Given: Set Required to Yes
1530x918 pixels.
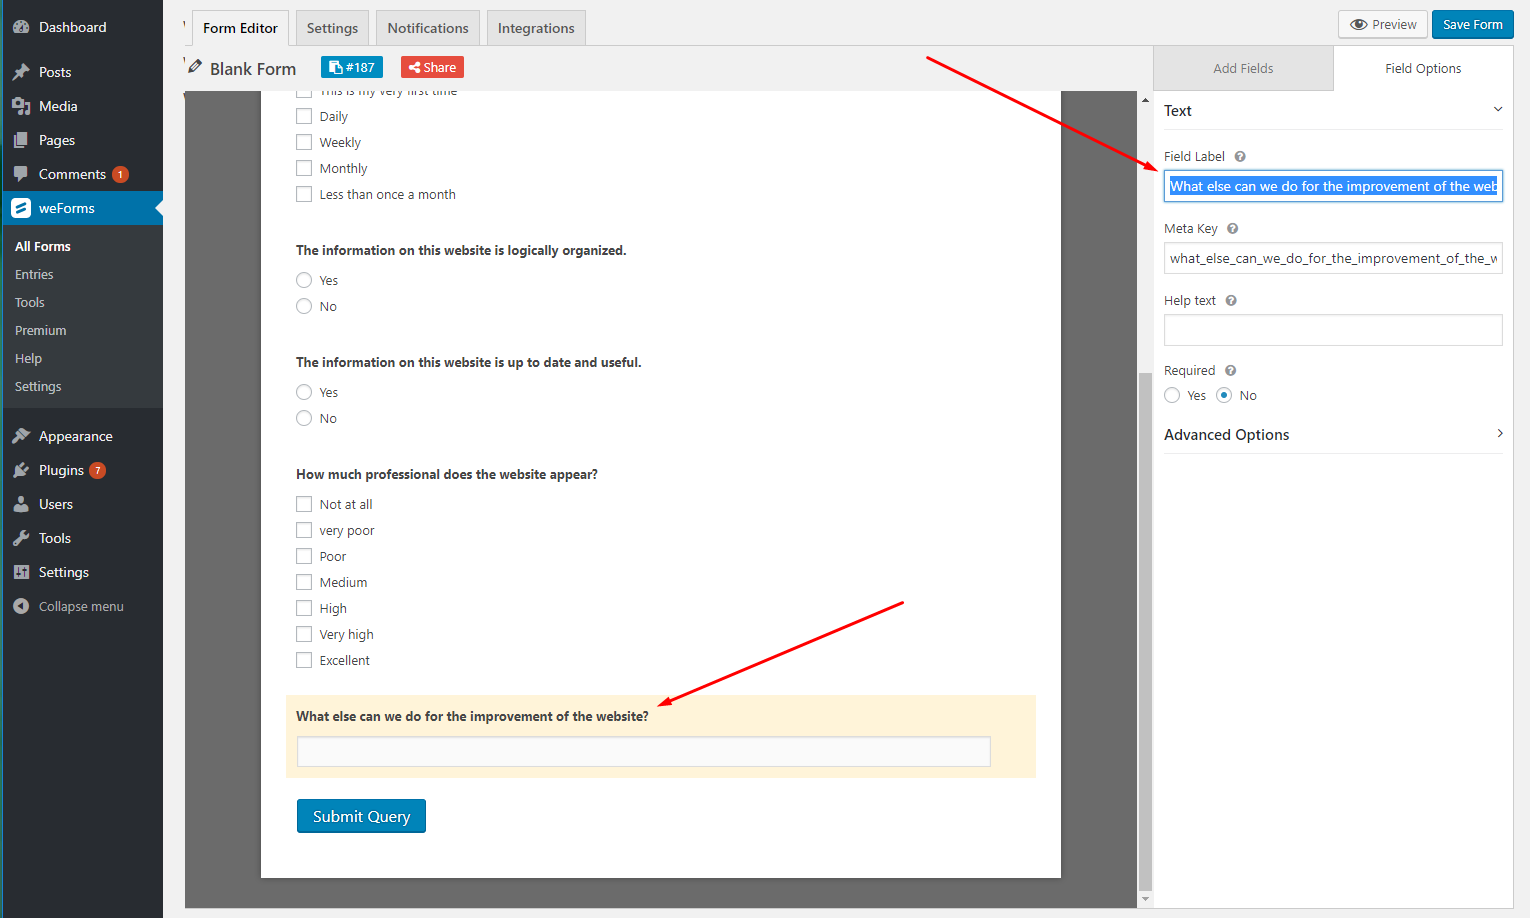Looking at the screenshot, I should point(1172,395).
